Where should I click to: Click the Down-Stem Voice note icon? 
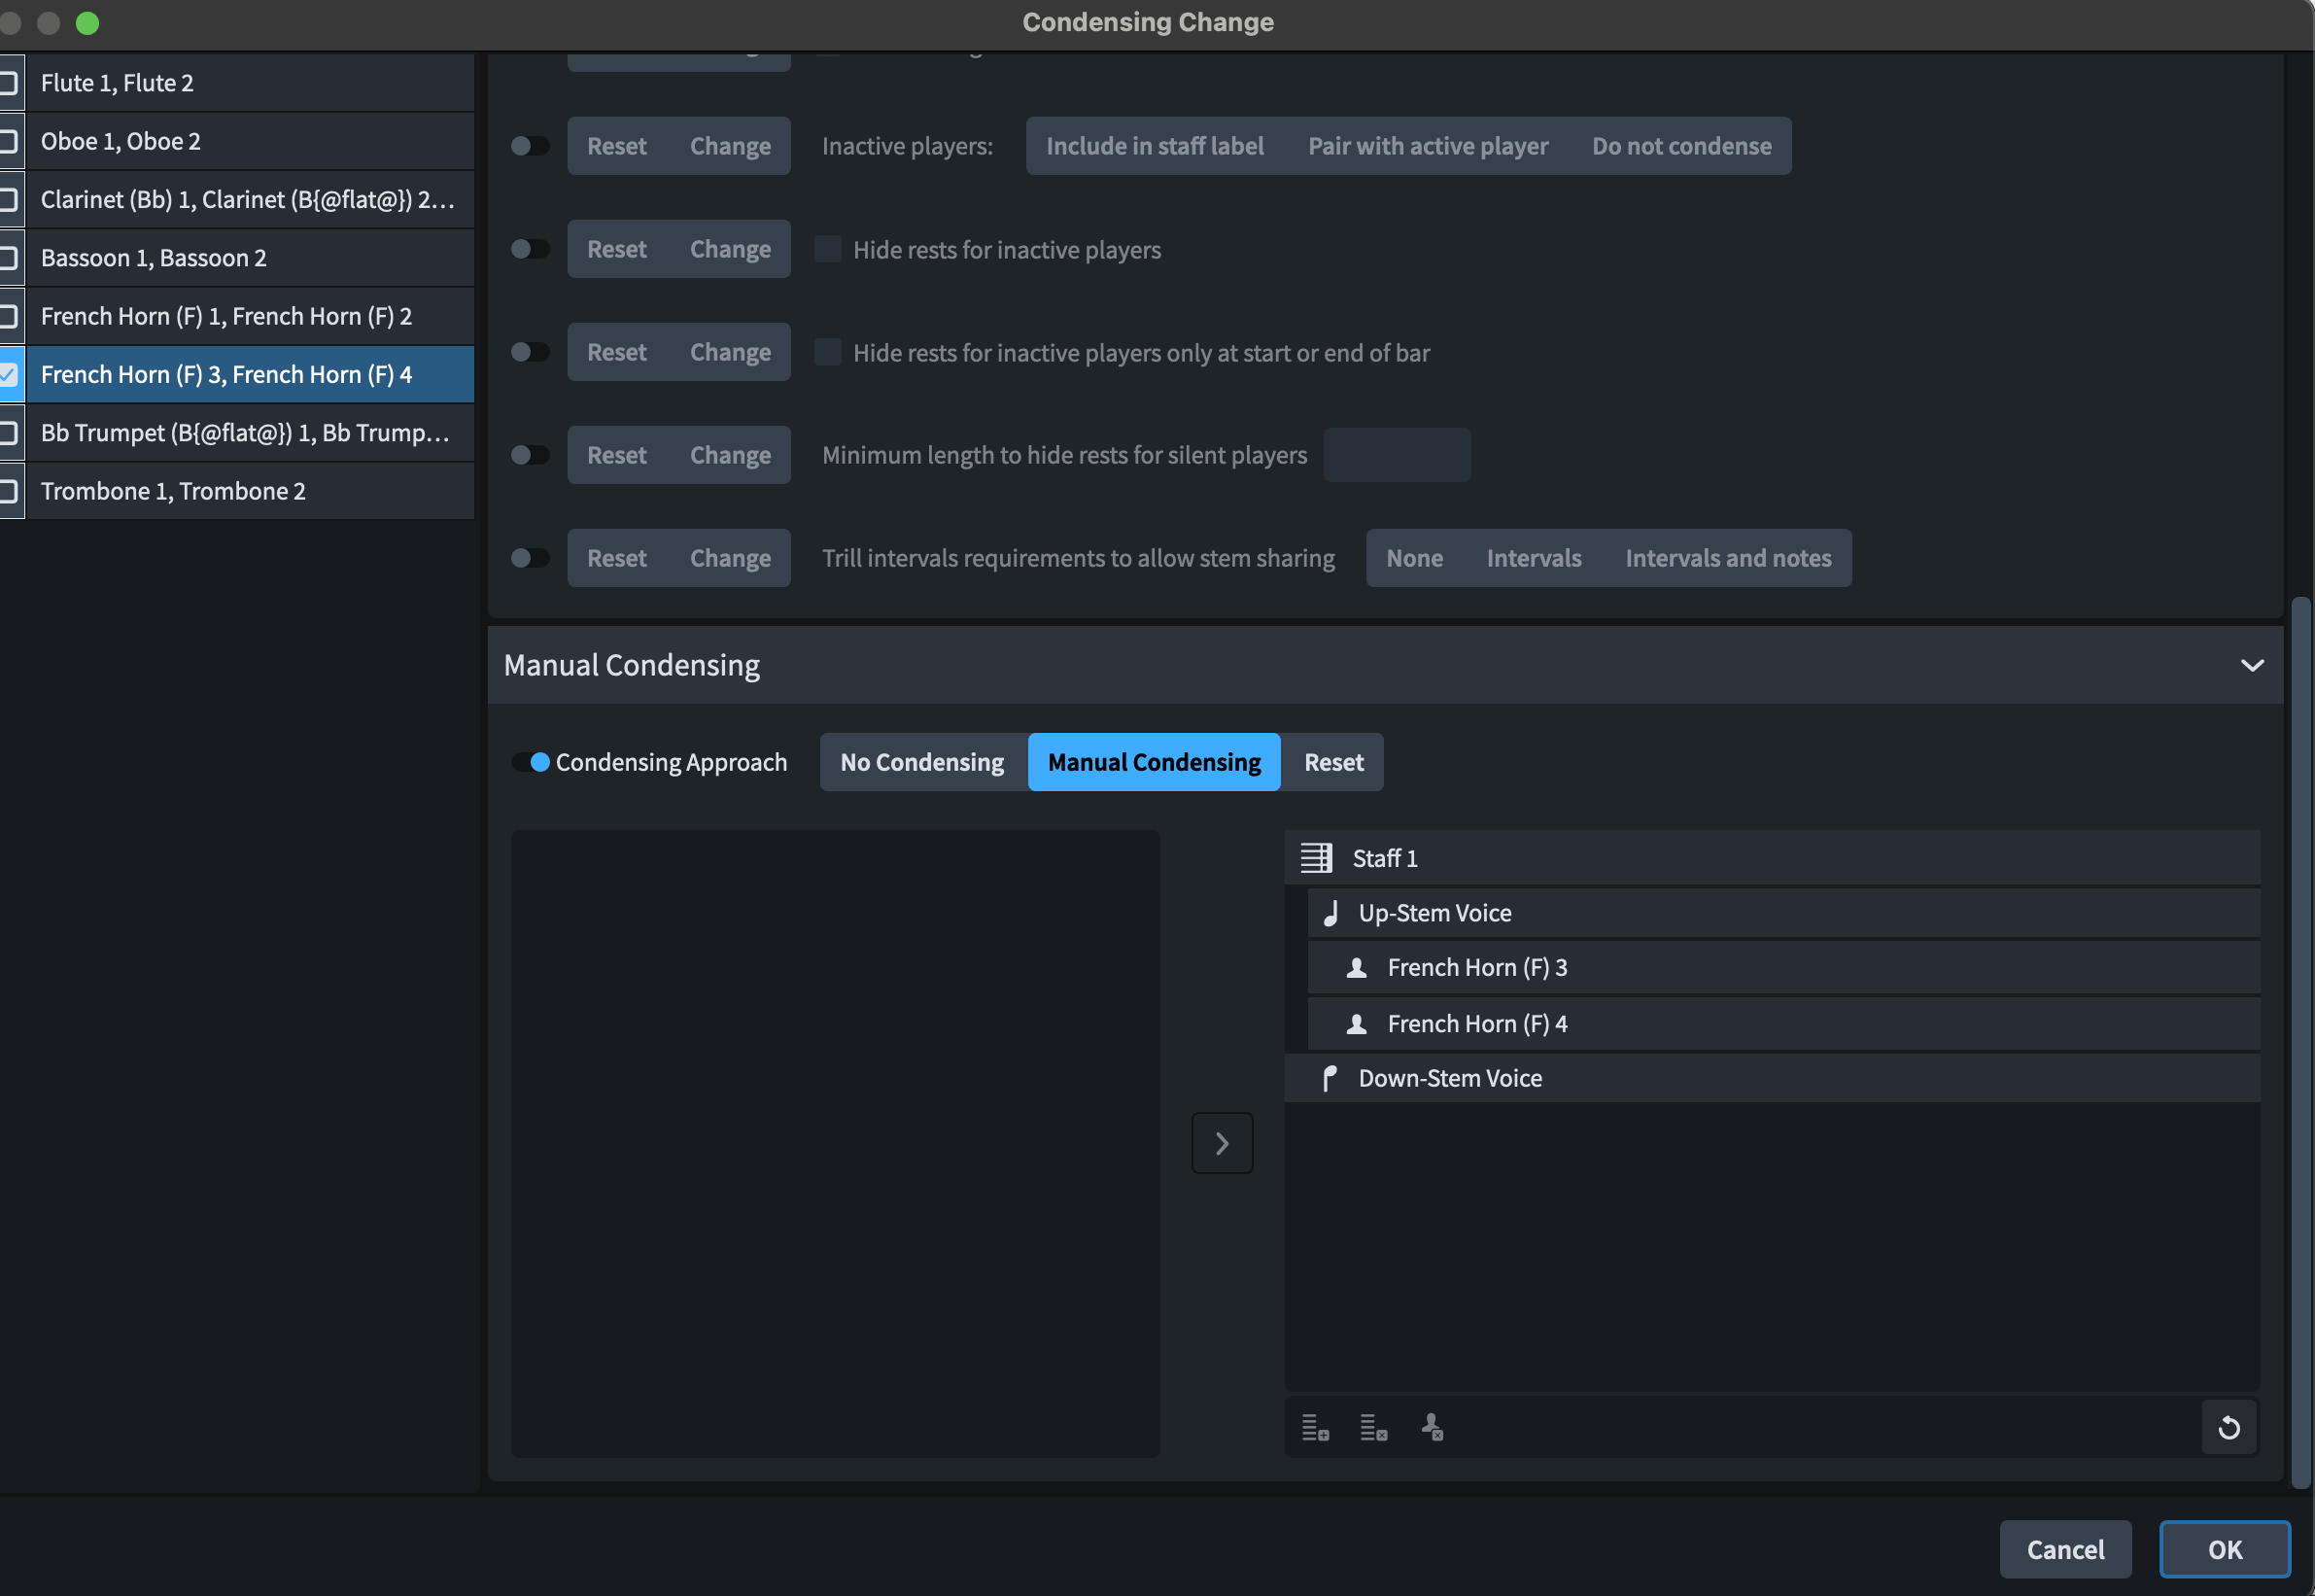pyautogui.click(x=1329, y=1078)
